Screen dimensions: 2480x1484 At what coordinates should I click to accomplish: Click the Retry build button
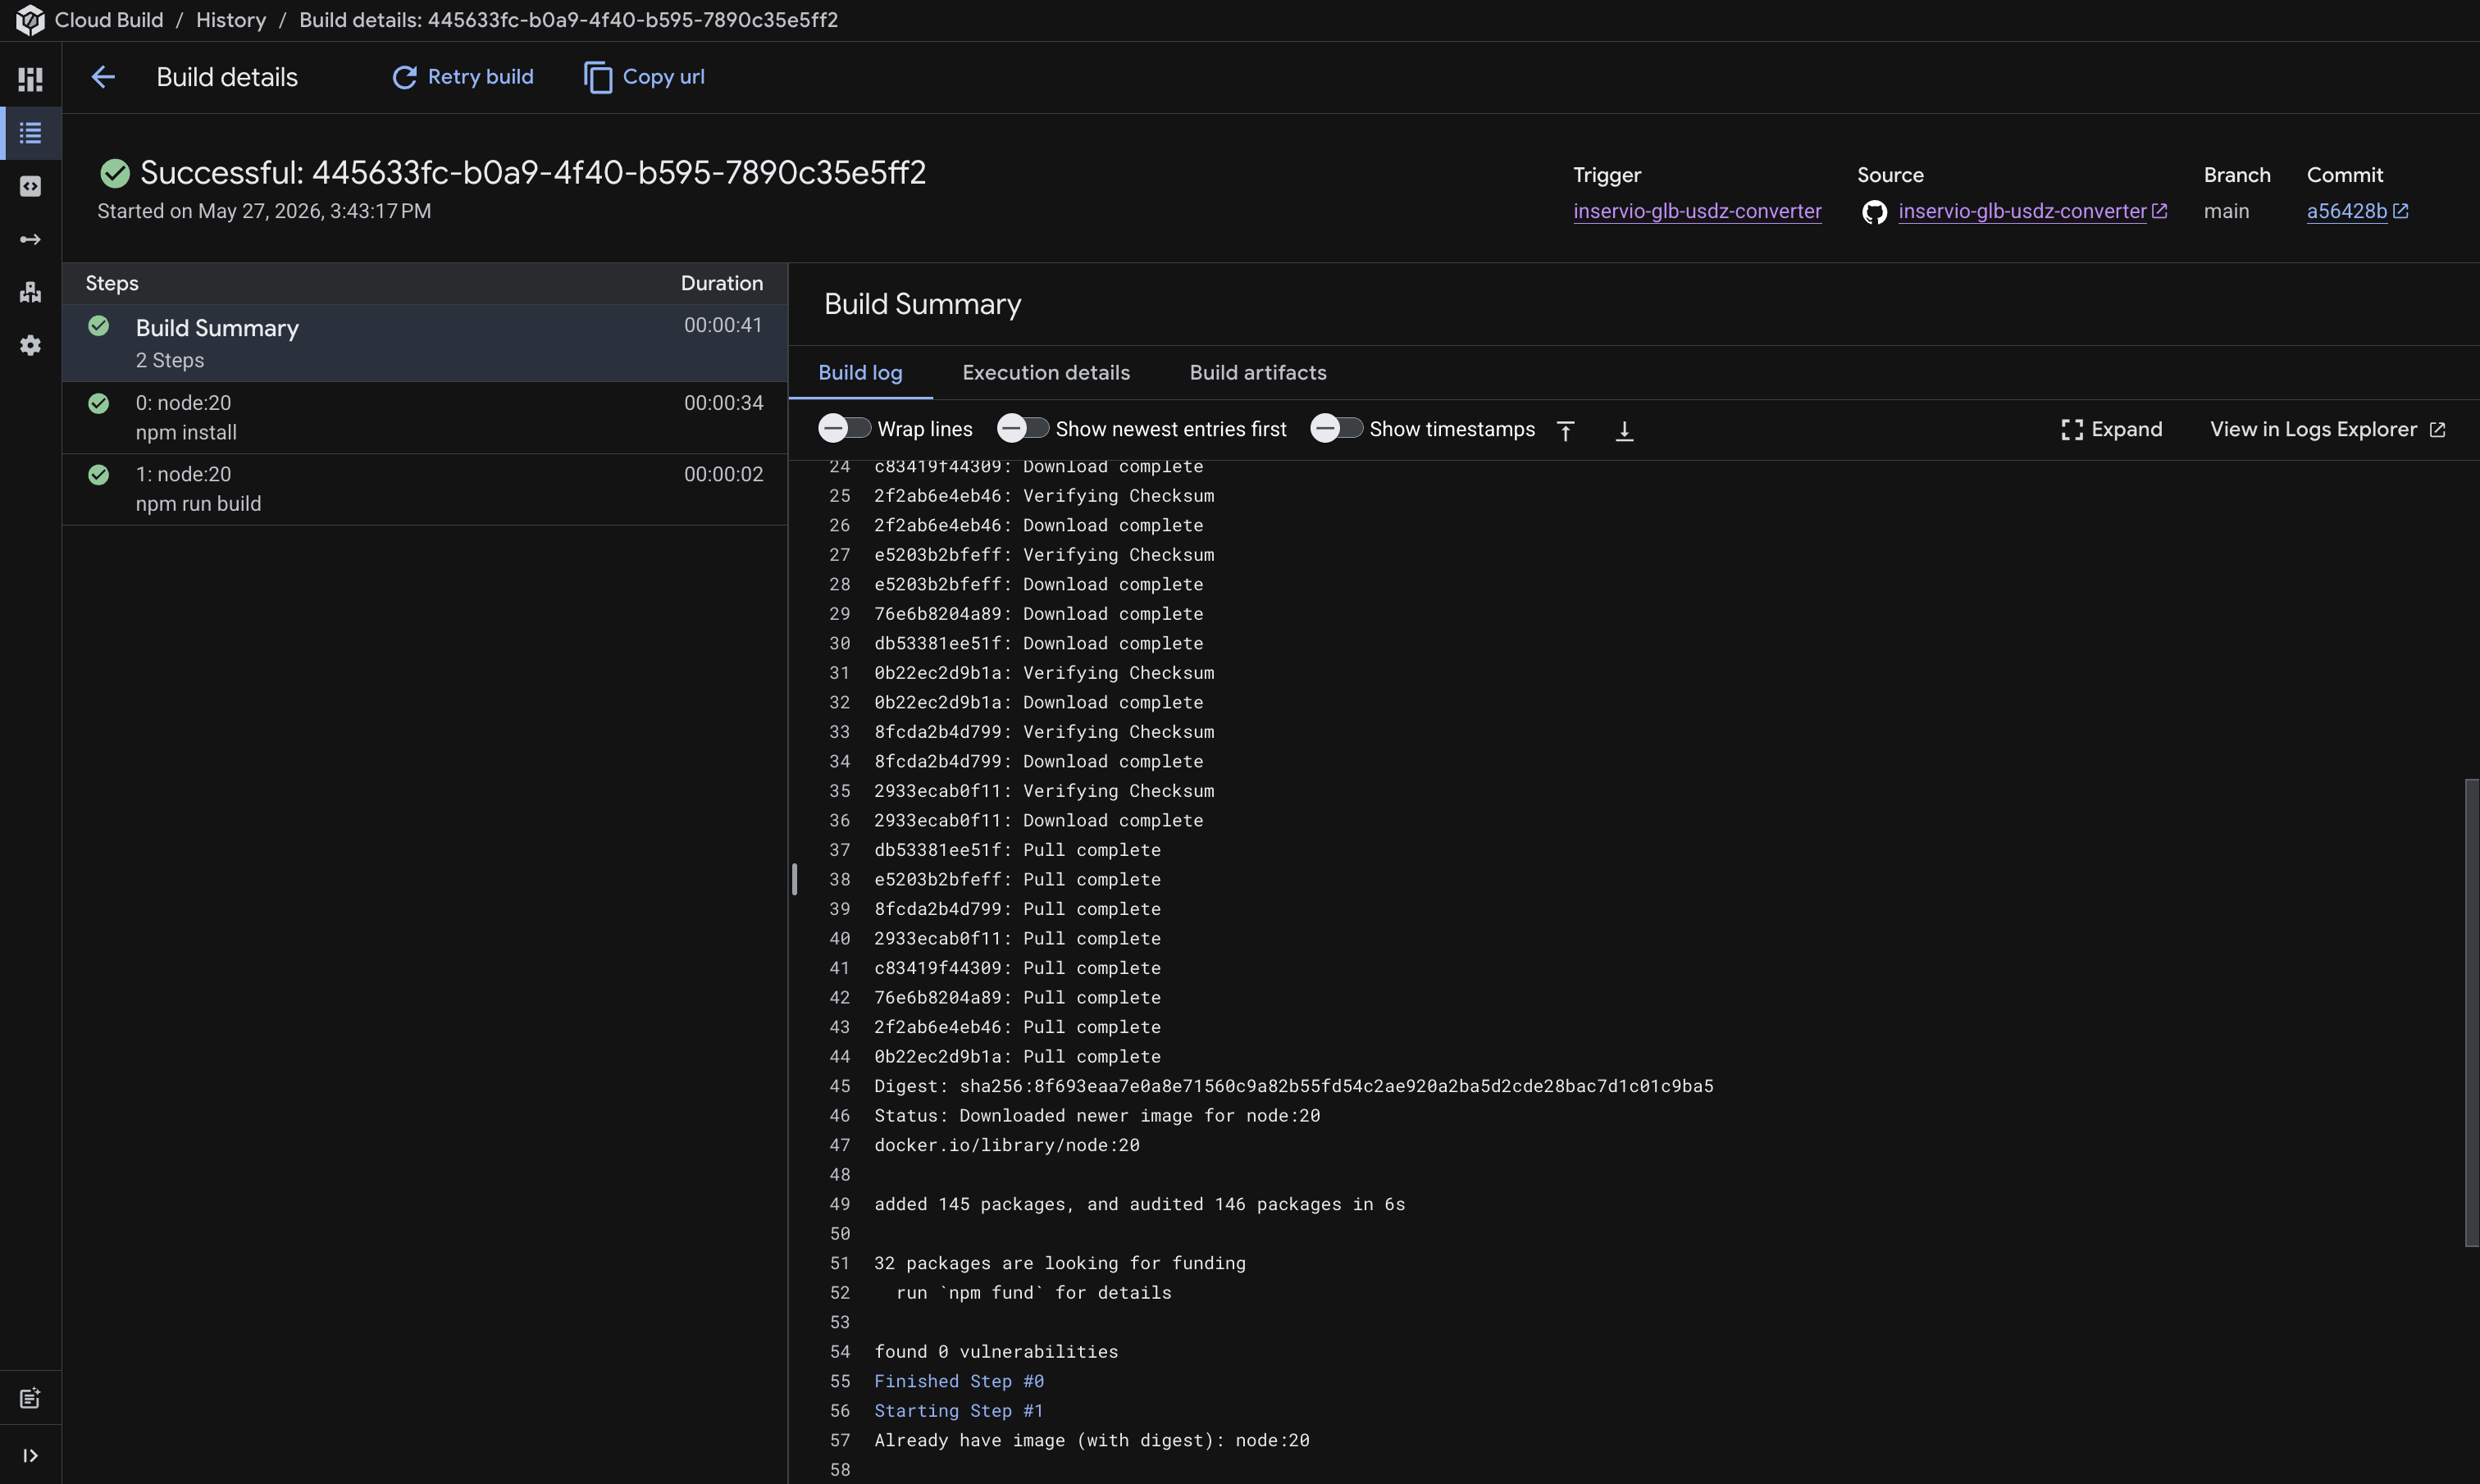pyautogui.click(x=463, y=77)
